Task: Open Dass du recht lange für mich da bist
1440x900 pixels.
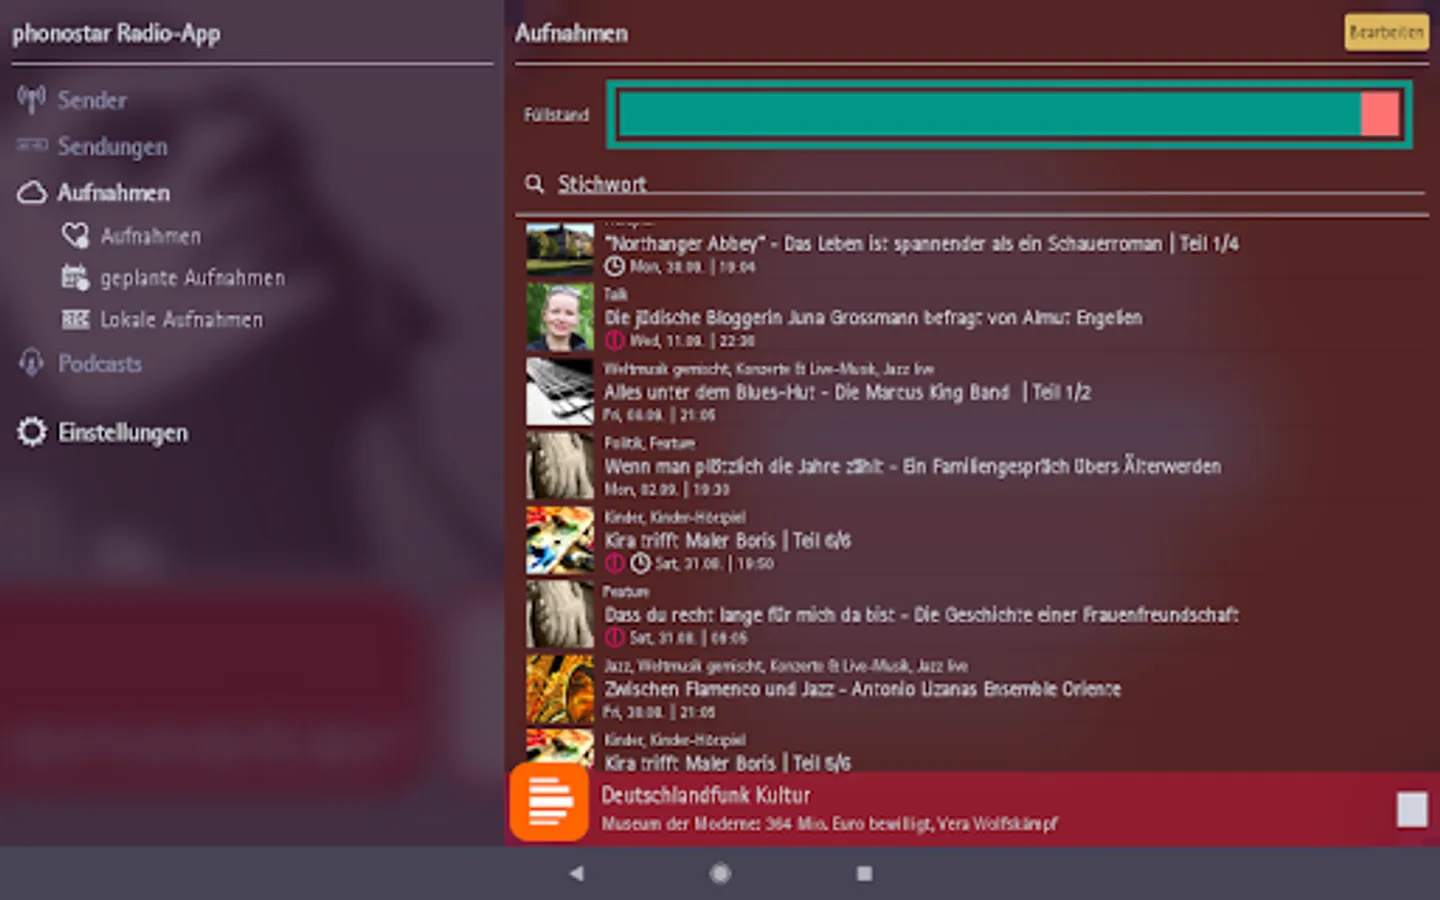Action: coord(921,614)
